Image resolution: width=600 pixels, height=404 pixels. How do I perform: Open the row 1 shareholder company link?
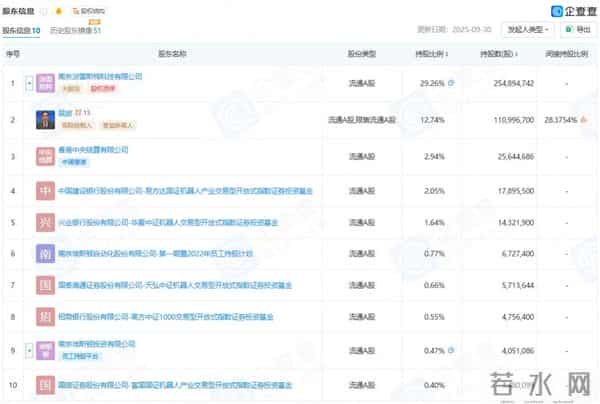point(100,76)
